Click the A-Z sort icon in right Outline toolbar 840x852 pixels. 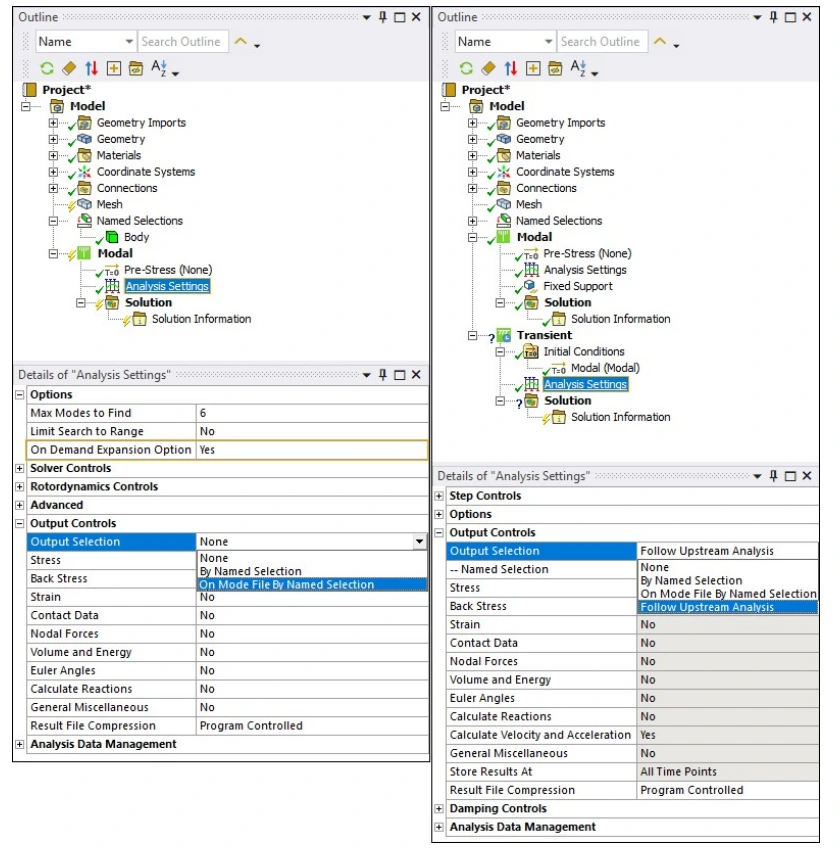580,68
